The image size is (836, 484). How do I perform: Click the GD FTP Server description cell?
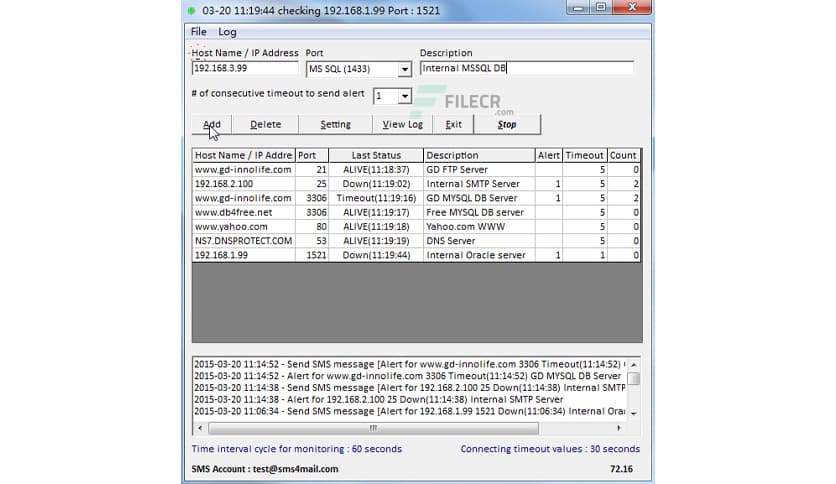479,170
